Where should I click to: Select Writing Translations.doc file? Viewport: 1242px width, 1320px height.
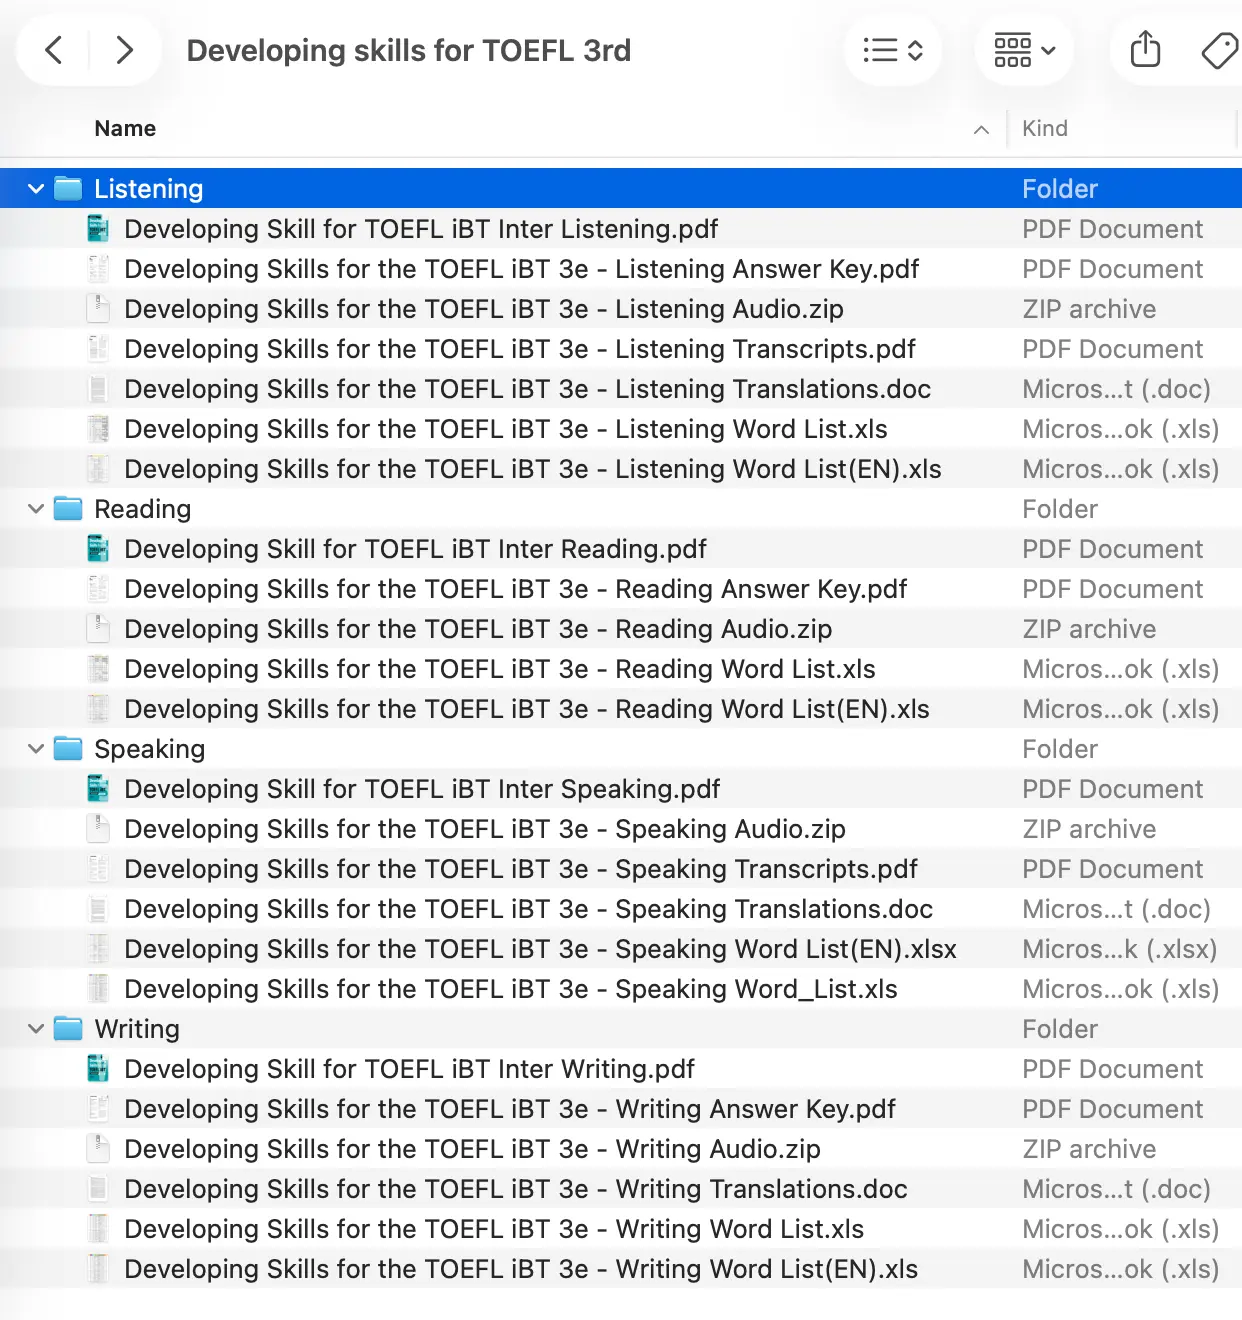point(515,1189)
